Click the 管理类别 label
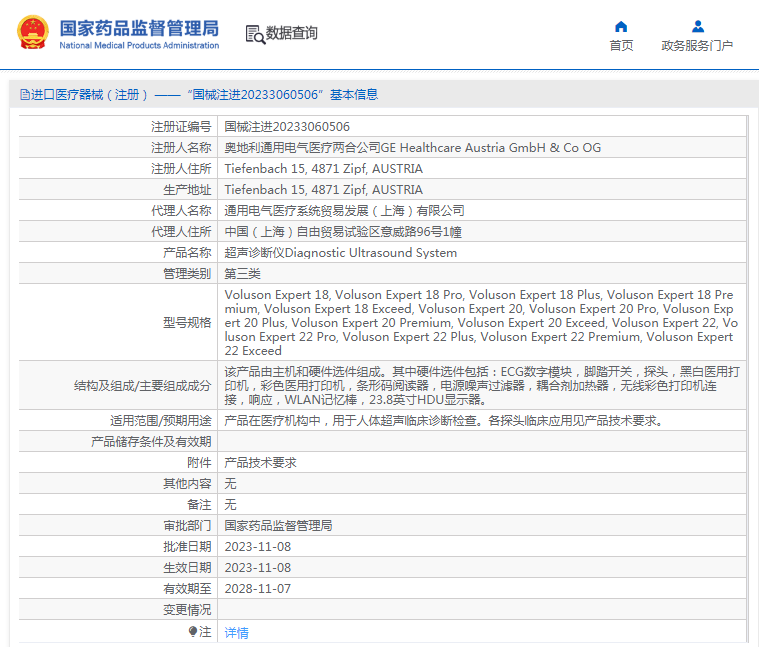759x647 pixels. [x=187, y=274]
